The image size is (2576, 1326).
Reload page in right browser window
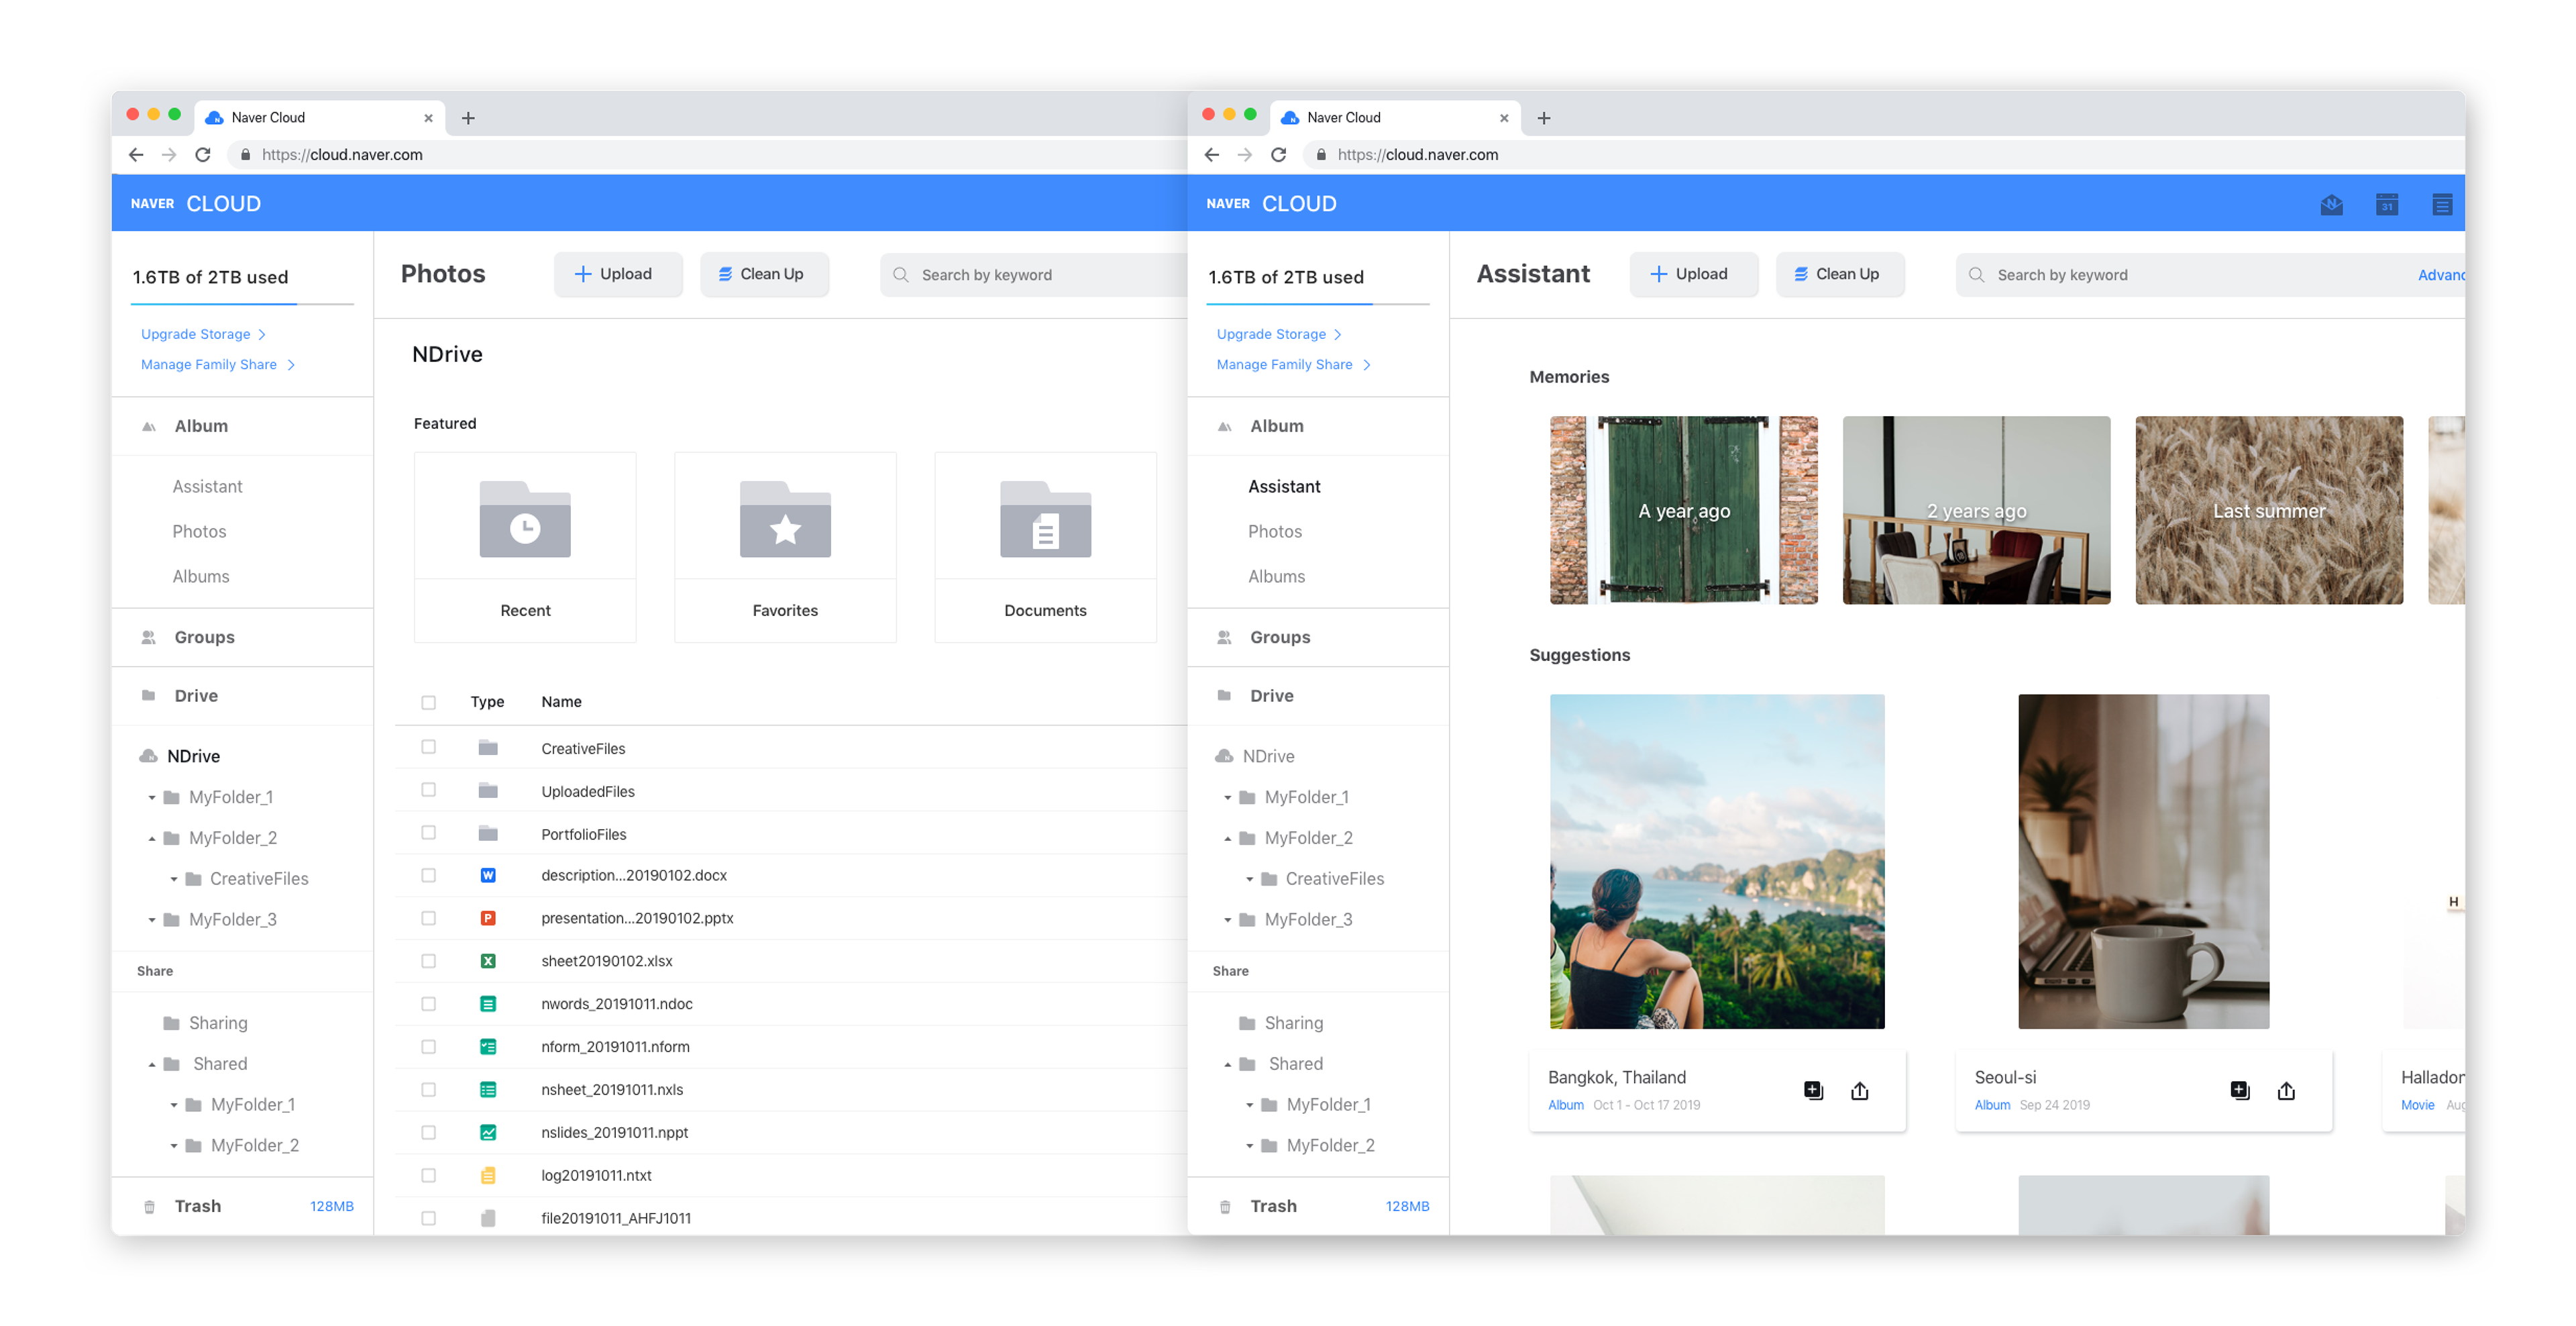click(x=1278, y=154)
